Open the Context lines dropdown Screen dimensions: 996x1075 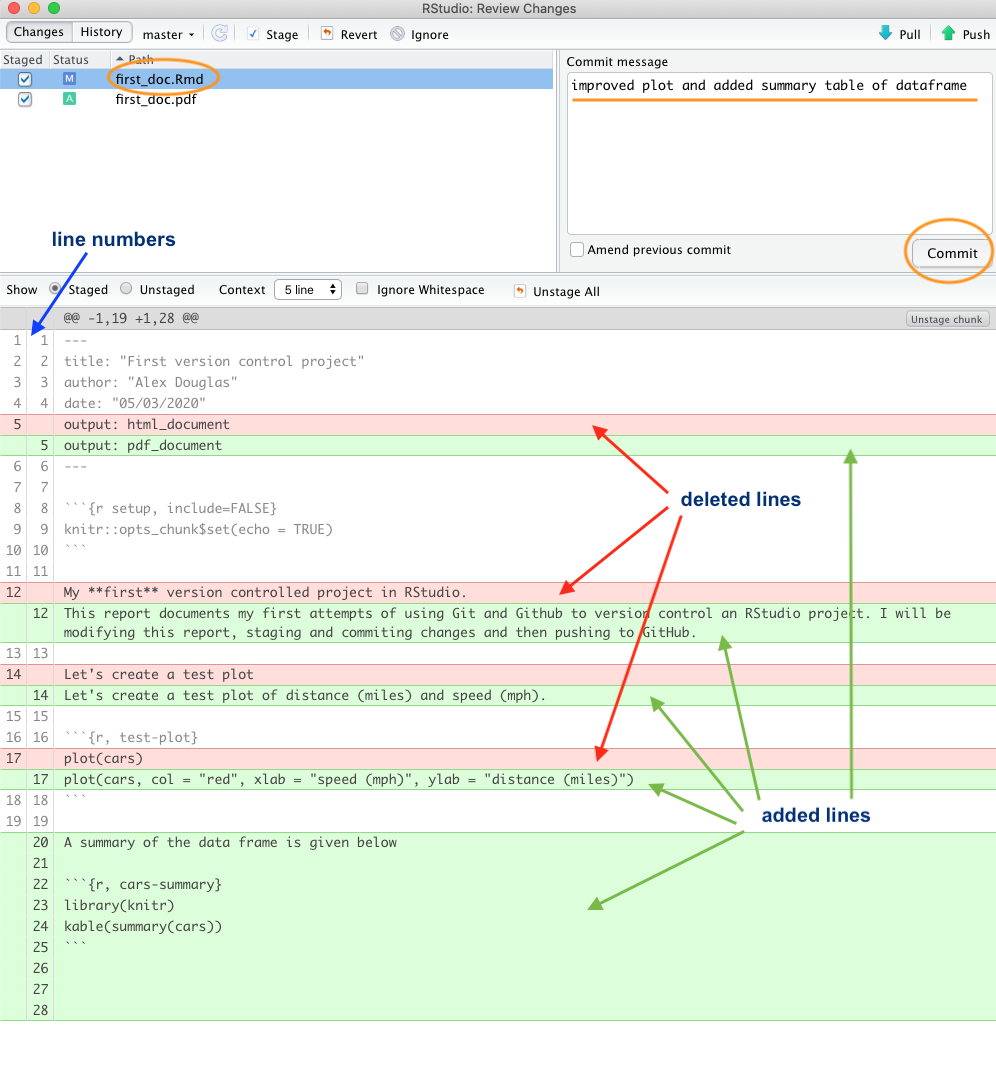307,290
